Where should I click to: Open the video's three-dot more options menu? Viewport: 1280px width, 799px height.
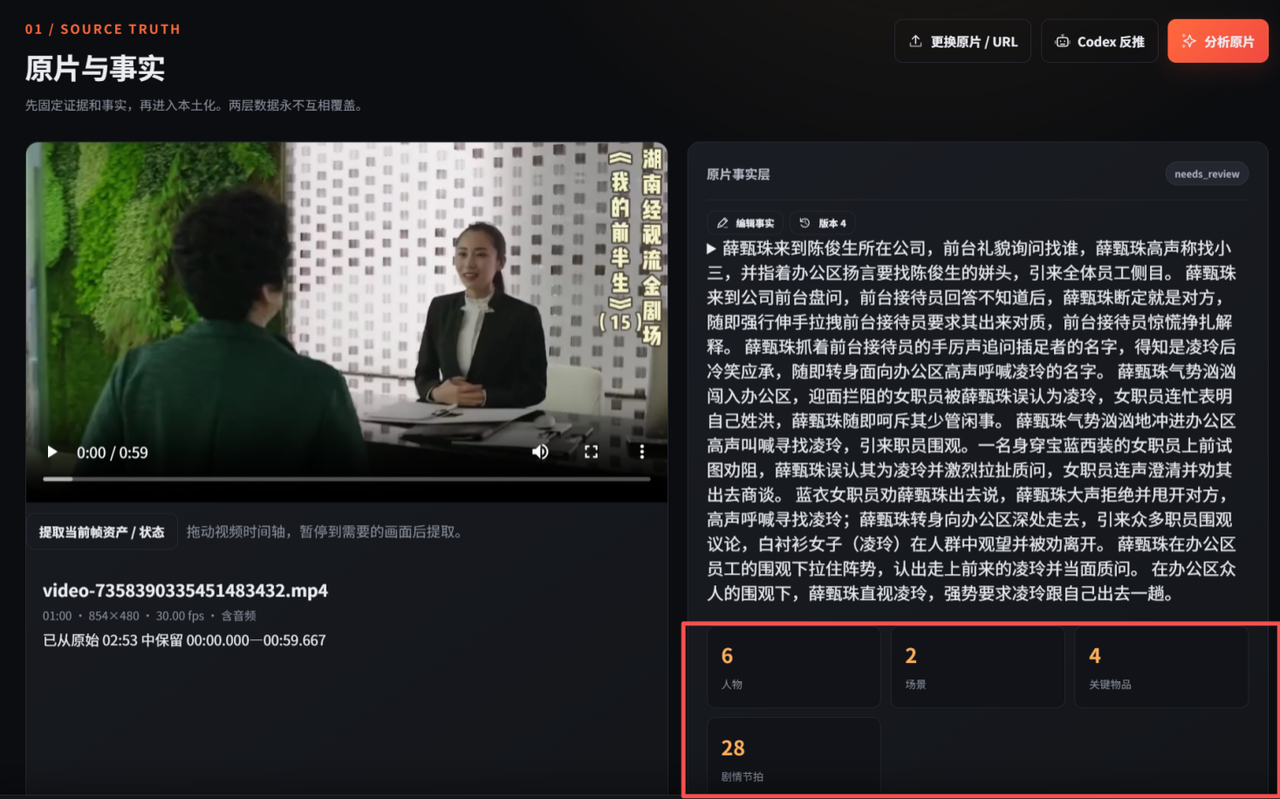642,452
